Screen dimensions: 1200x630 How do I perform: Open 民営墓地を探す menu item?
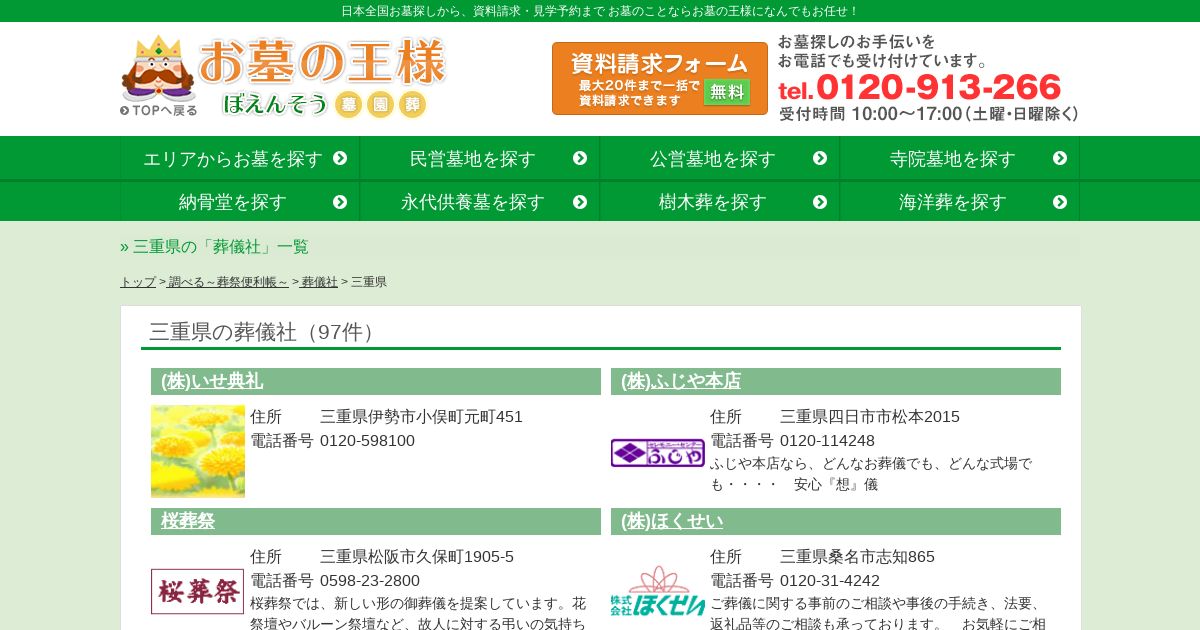click(480, 158)
